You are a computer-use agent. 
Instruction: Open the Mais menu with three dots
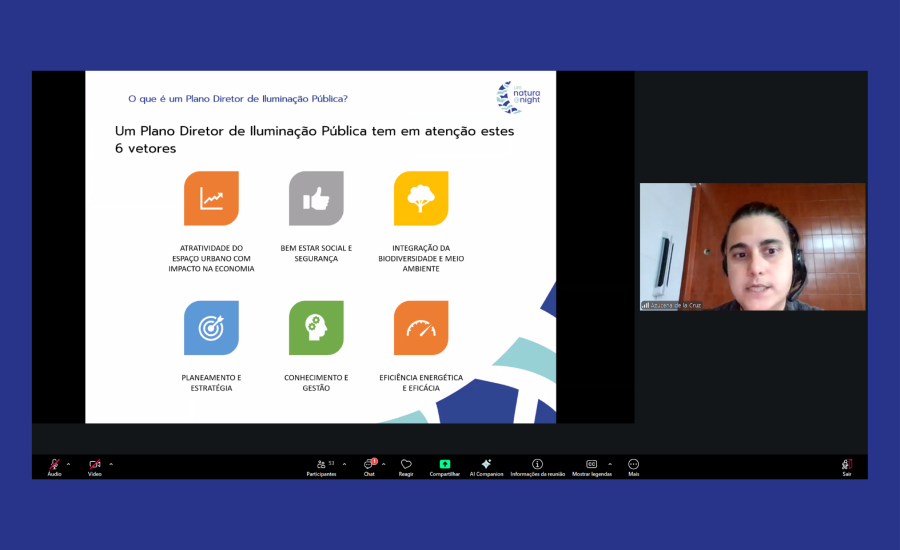point(633,465)
